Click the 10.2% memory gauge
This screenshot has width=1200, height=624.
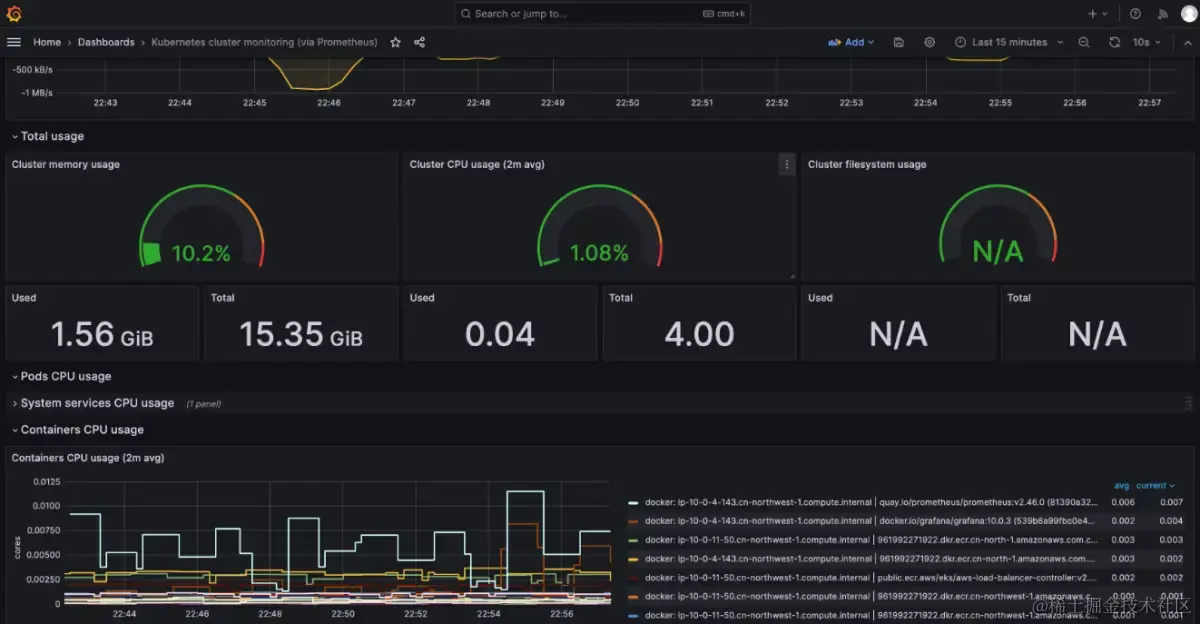[201, 228]
